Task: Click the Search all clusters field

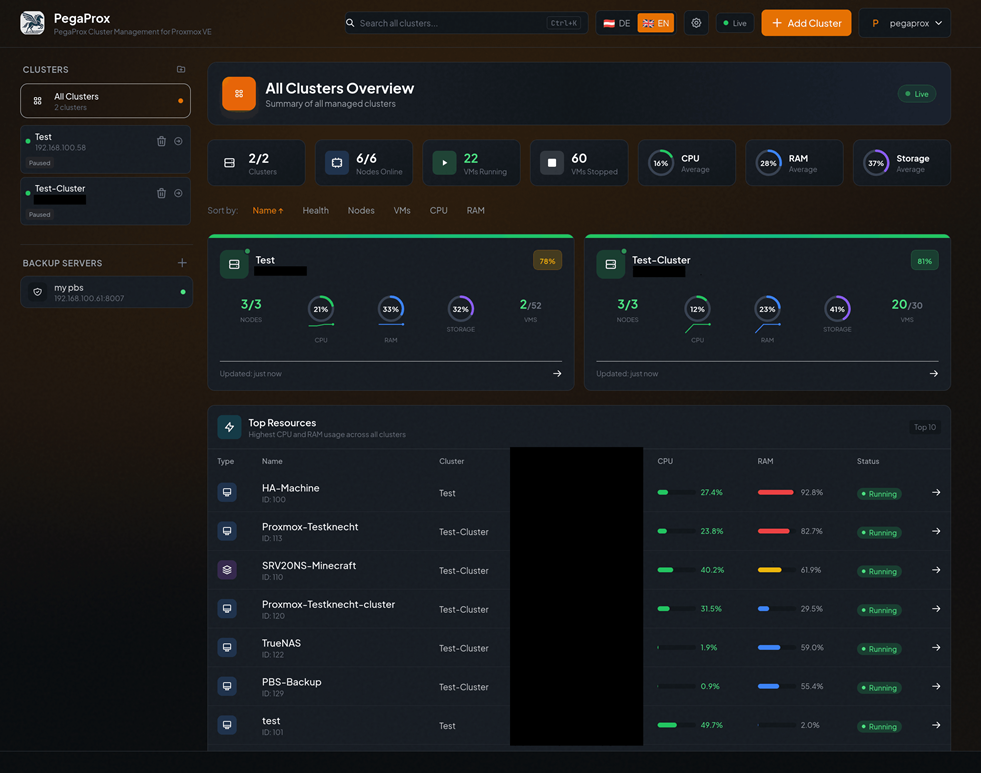Action: pos(466,23)
